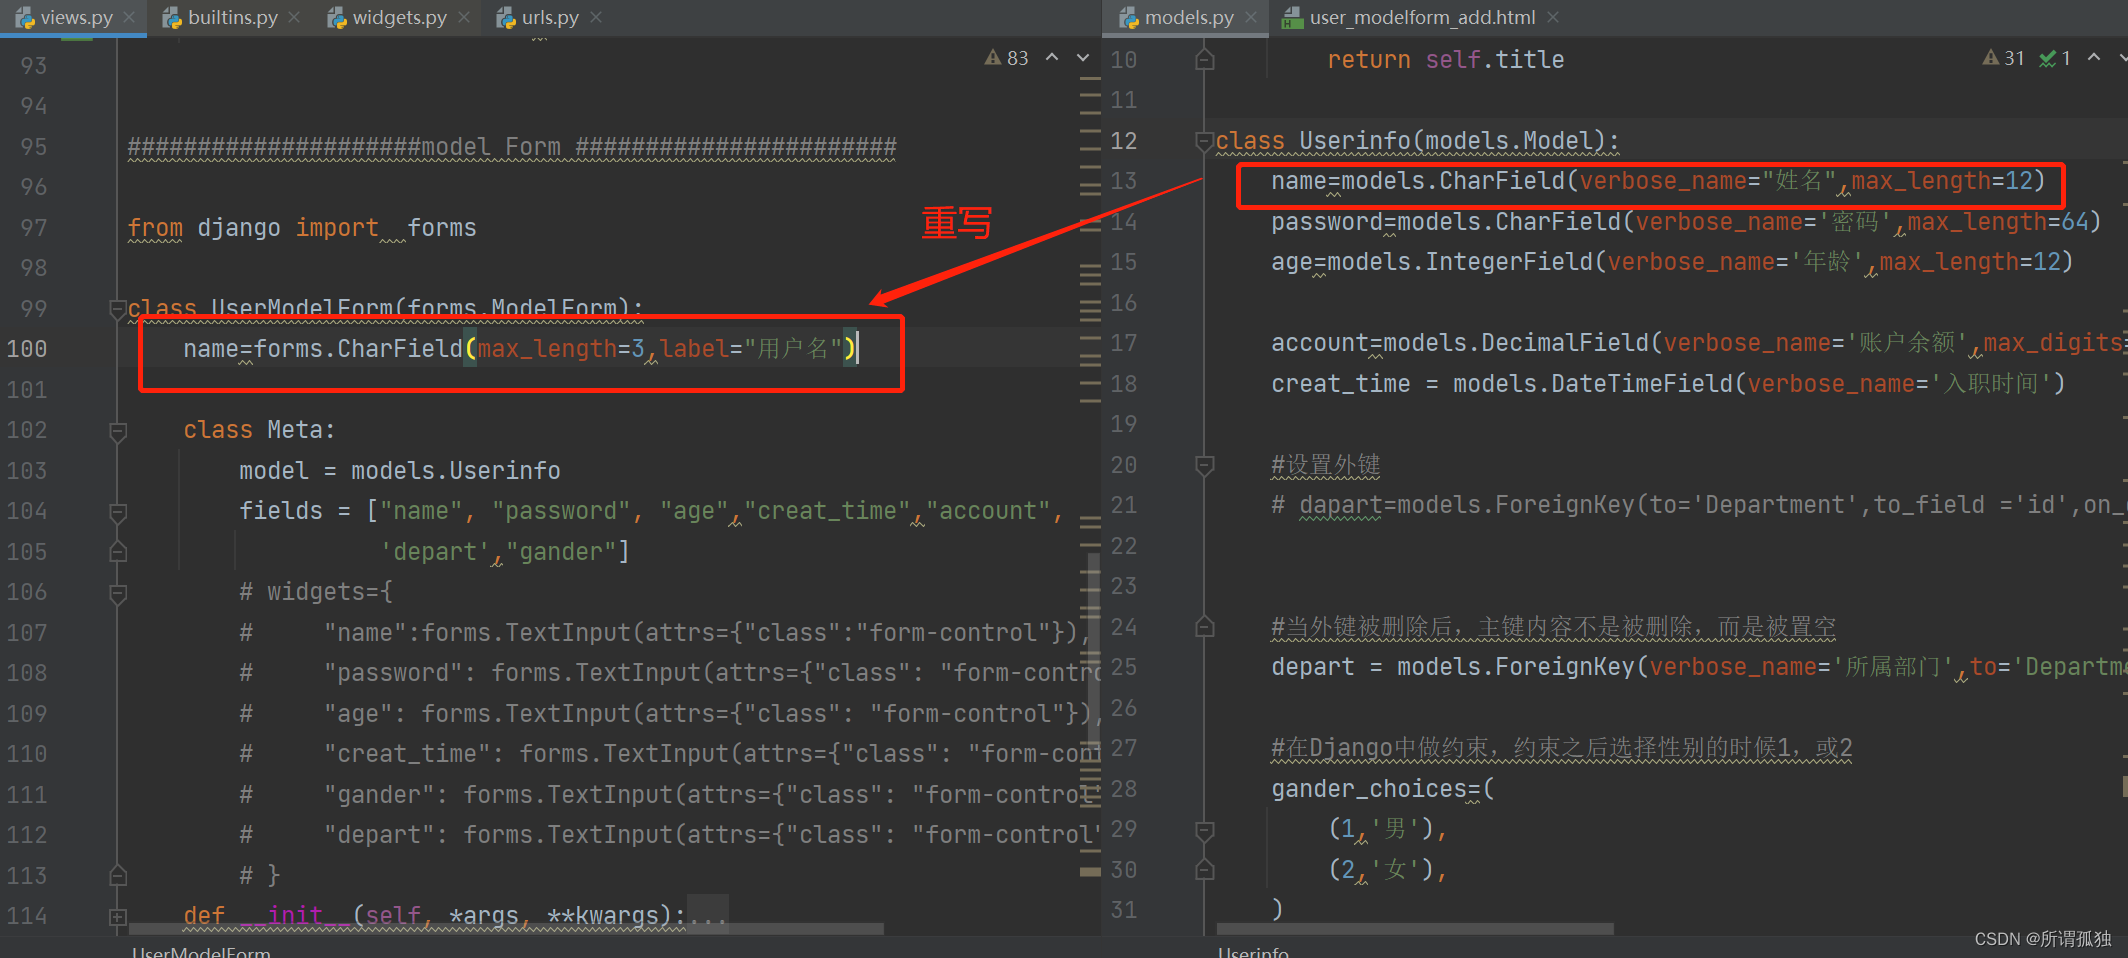Go to next highlighted error in views.py
Viewport: 2128px width, 958px height.
1083,58
